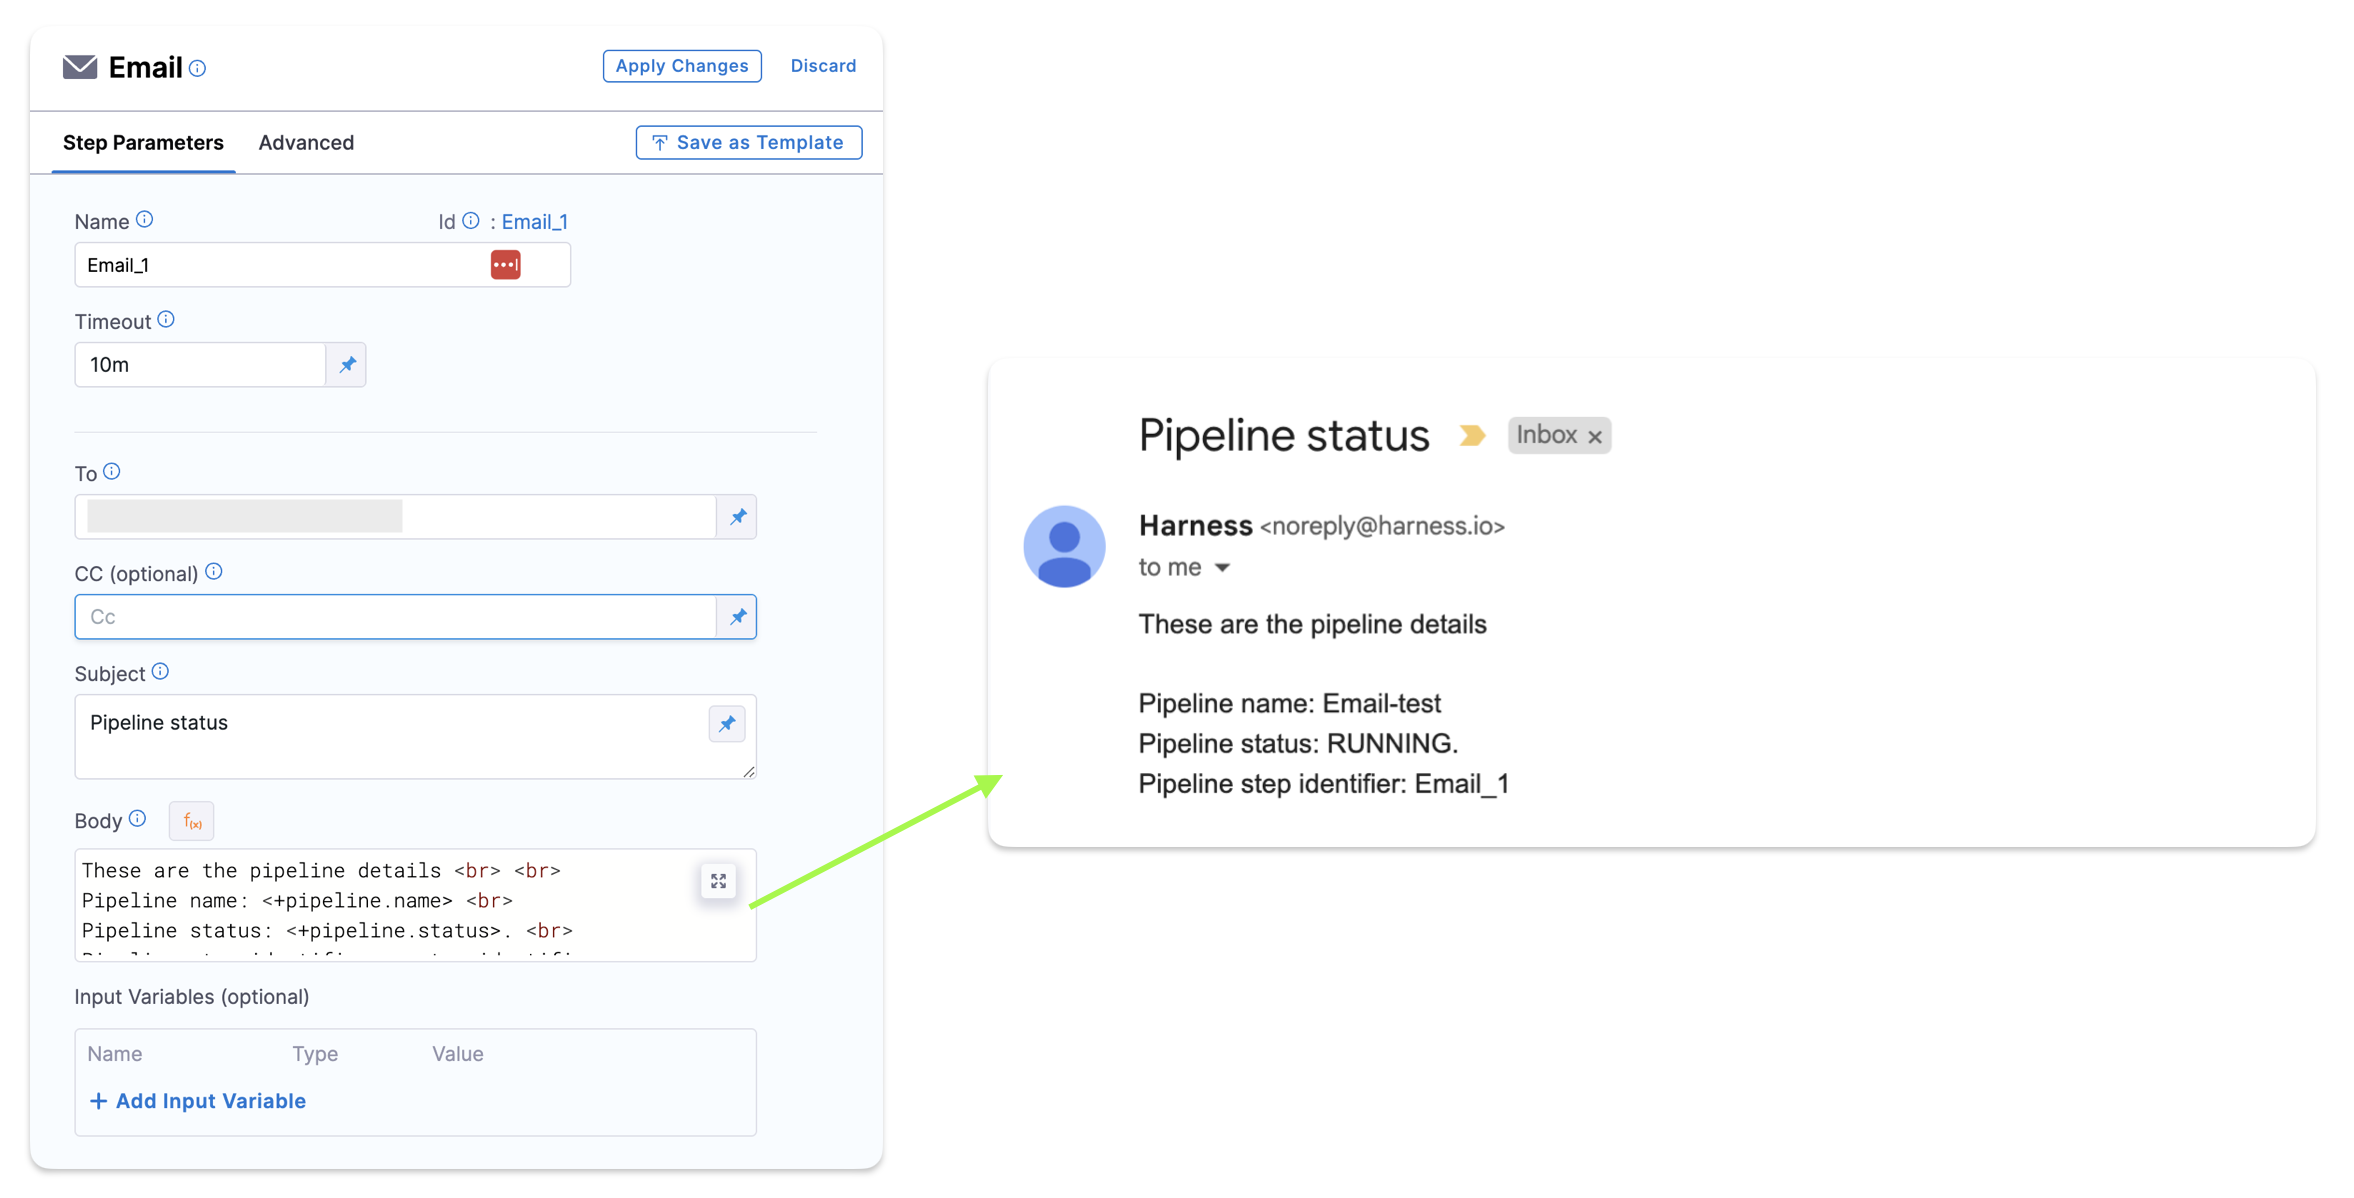Remove the Inbox label with the x
This screenshot has height=1198, width=2354.
(x=1595, y=437)
